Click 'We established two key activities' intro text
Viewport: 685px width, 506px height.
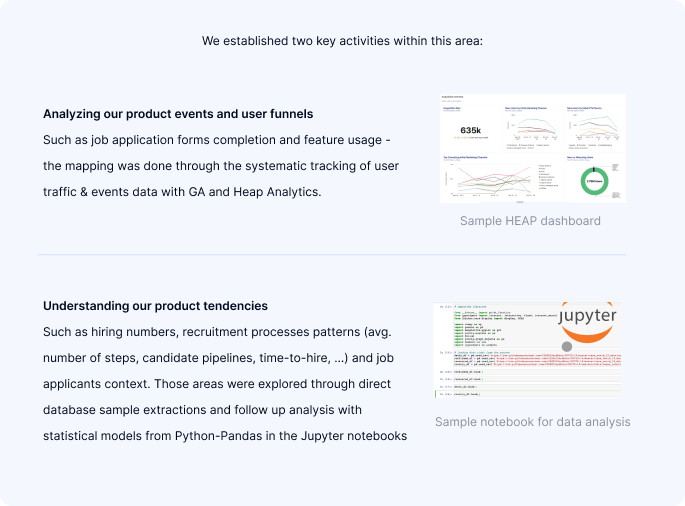click(342, 41)
